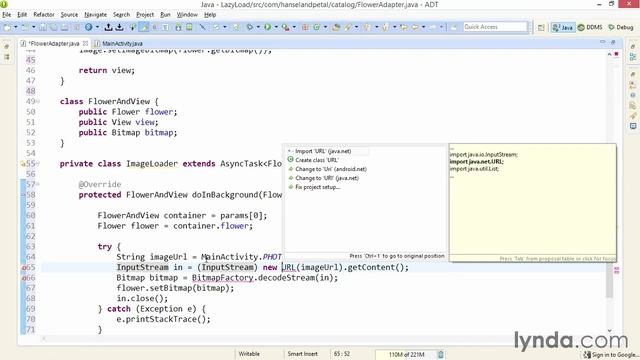Viewport: 640px width, 360px height.
Task: Click underlined BitmapFactory on line 66
Action: (x=222, y=278)
